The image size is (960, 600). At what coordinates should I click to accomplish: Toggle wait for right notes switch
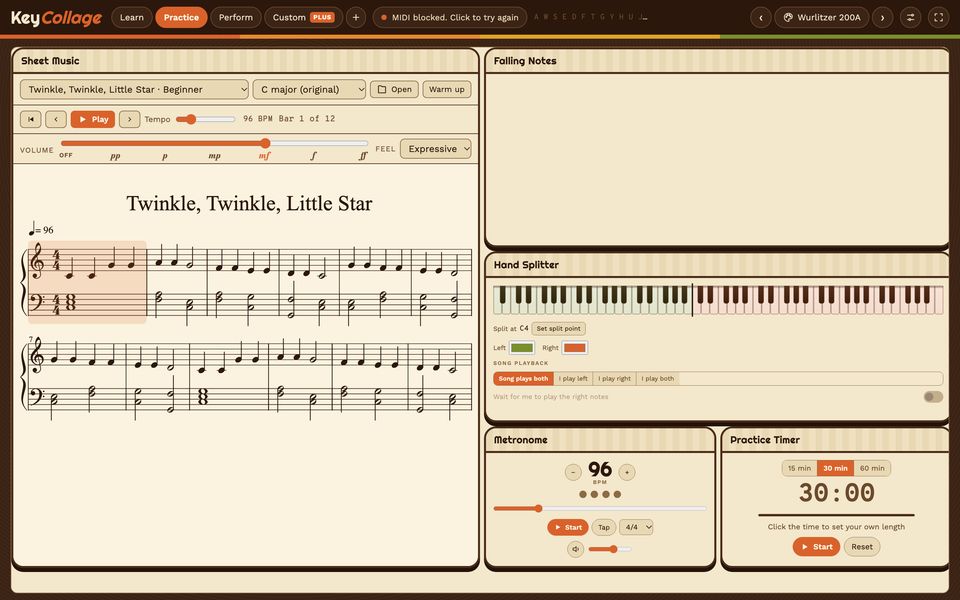(x=933, y=397)
